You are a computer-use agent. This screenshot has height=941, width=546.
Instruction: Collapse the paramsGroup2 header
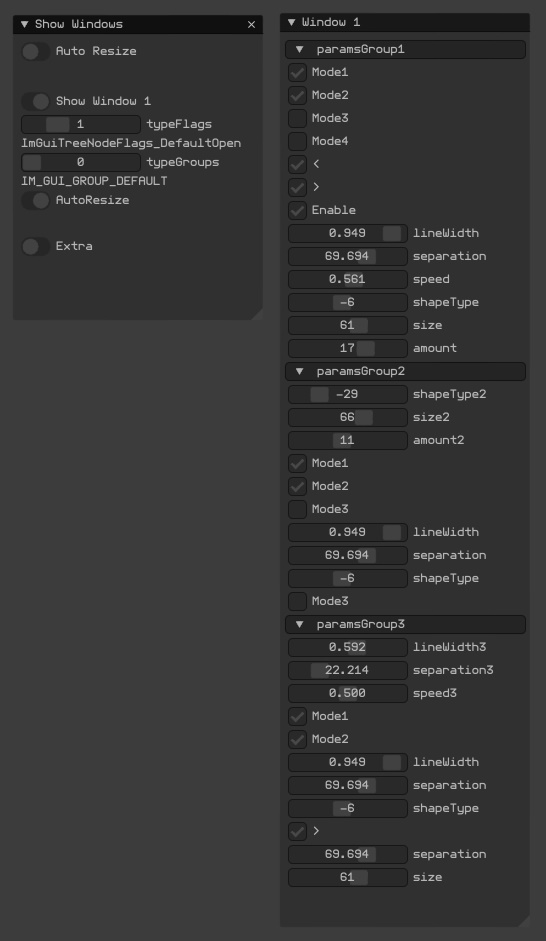[x=406, y=371]
